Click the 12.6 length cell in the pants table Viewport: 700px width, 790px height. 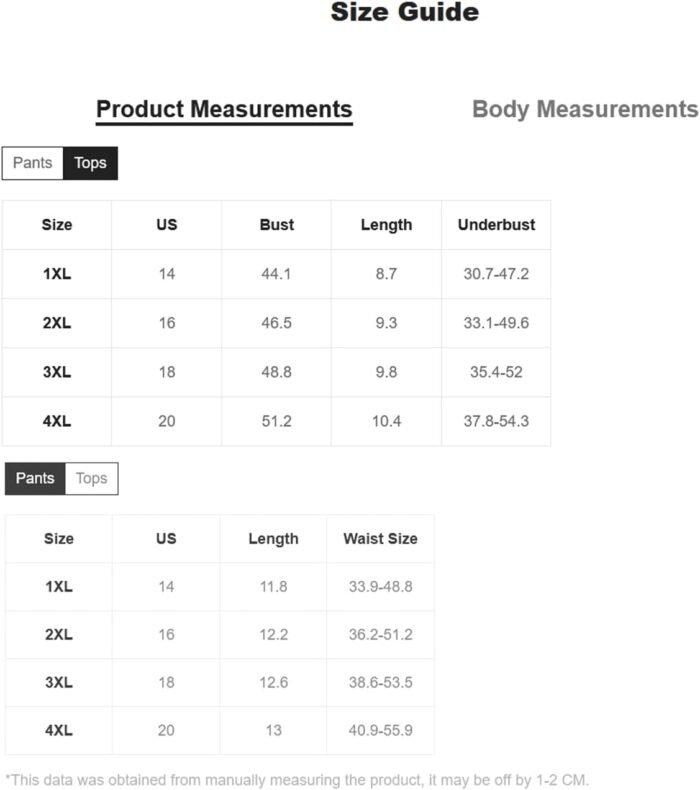point(273,683)
